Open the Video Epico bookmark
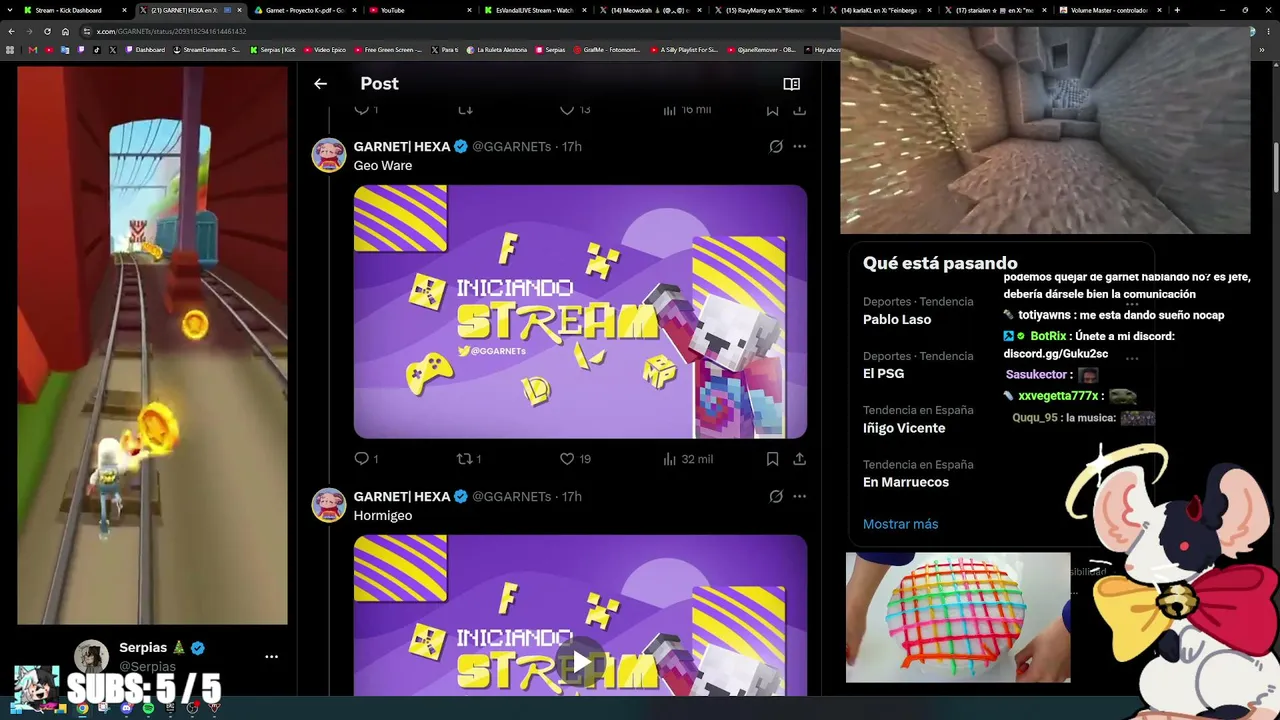This screenshot has height=720, width=1280. pyautogui.click(x=325, y=50)
